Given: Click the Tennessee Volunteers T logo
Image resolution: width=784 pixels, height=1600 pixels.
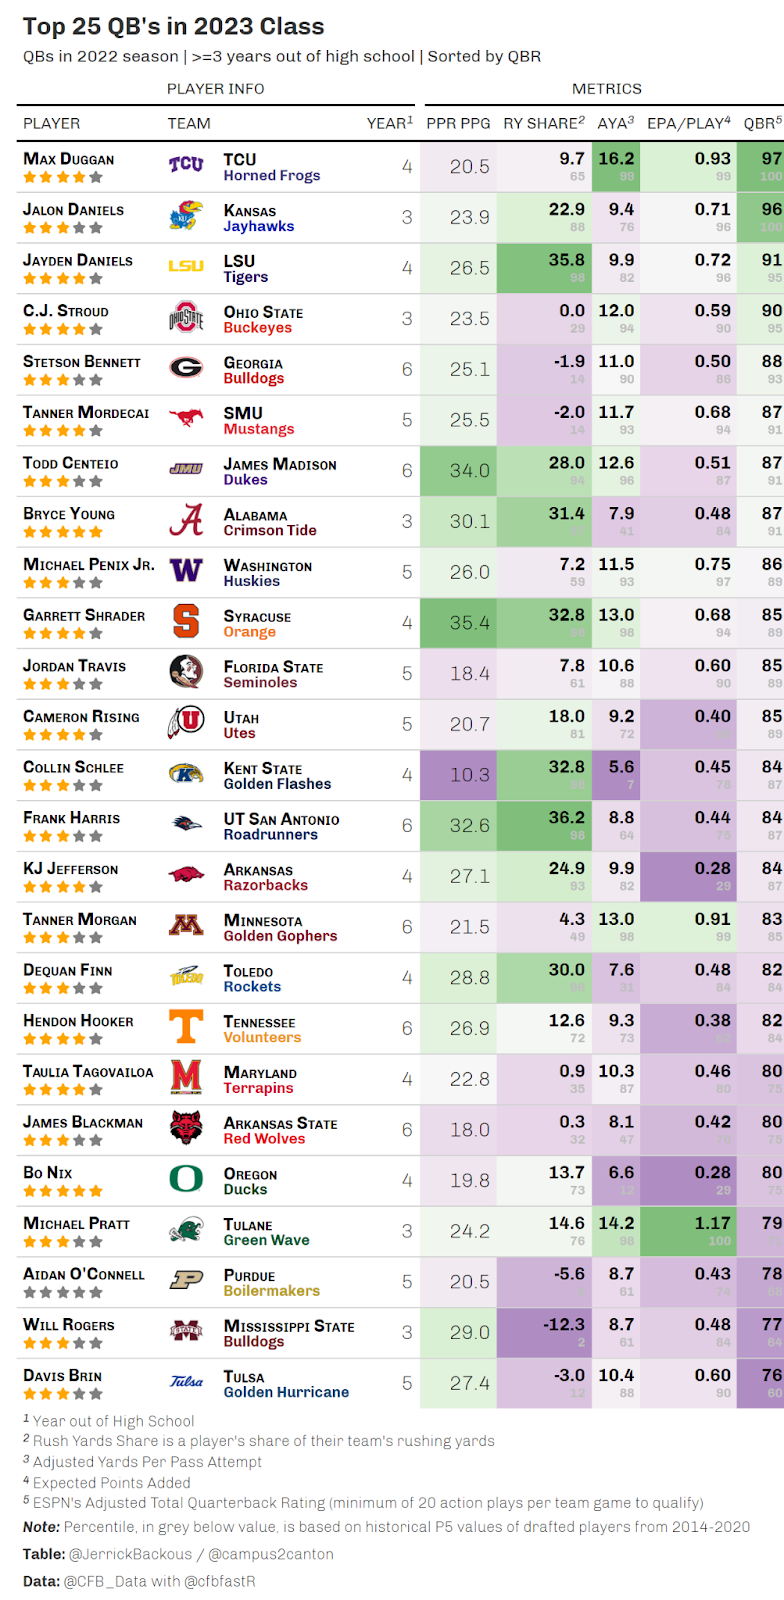Looking at the screenshot, I should pyautogui.click(x=186, y=1027).
